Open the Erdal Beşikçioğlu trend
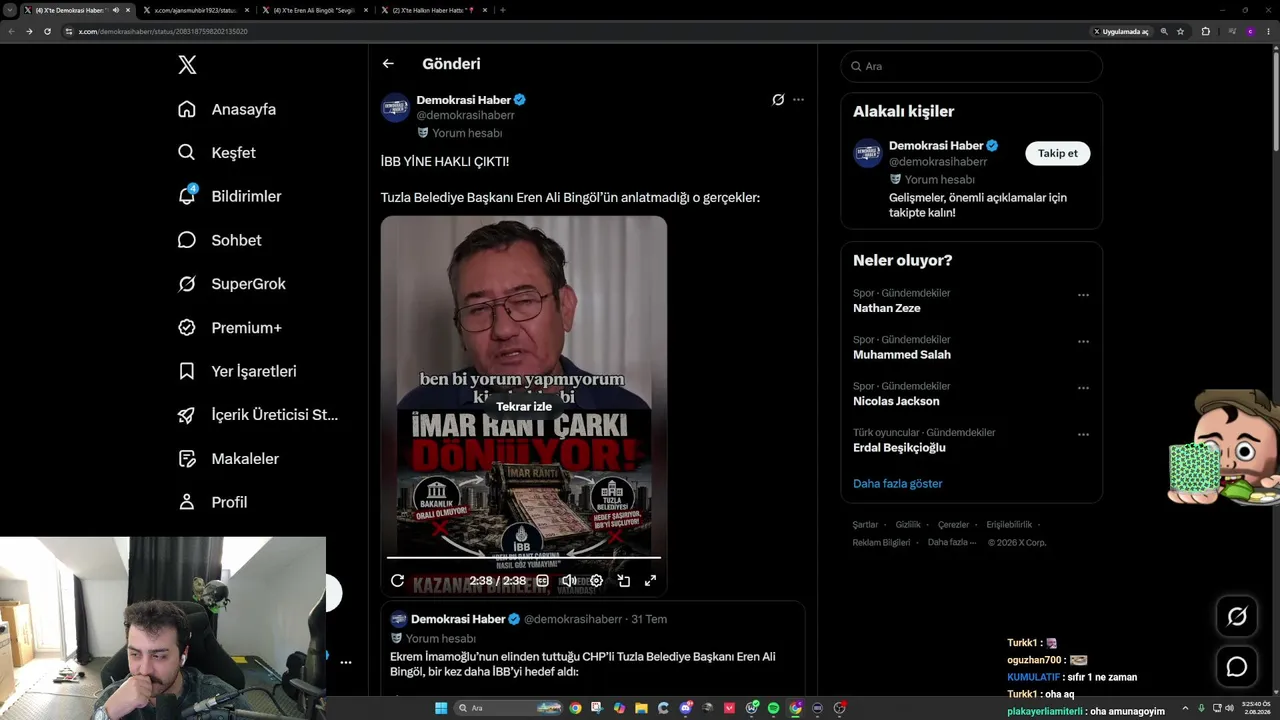 click(899, 448)
